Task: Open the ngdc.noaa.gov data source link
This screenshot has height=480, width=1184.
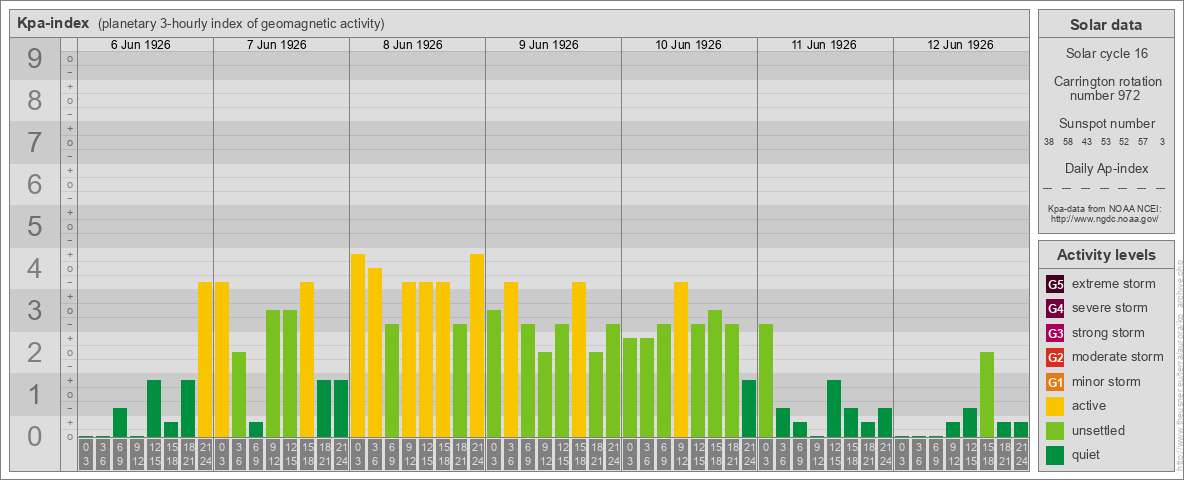Action: tap(1106, 218)
